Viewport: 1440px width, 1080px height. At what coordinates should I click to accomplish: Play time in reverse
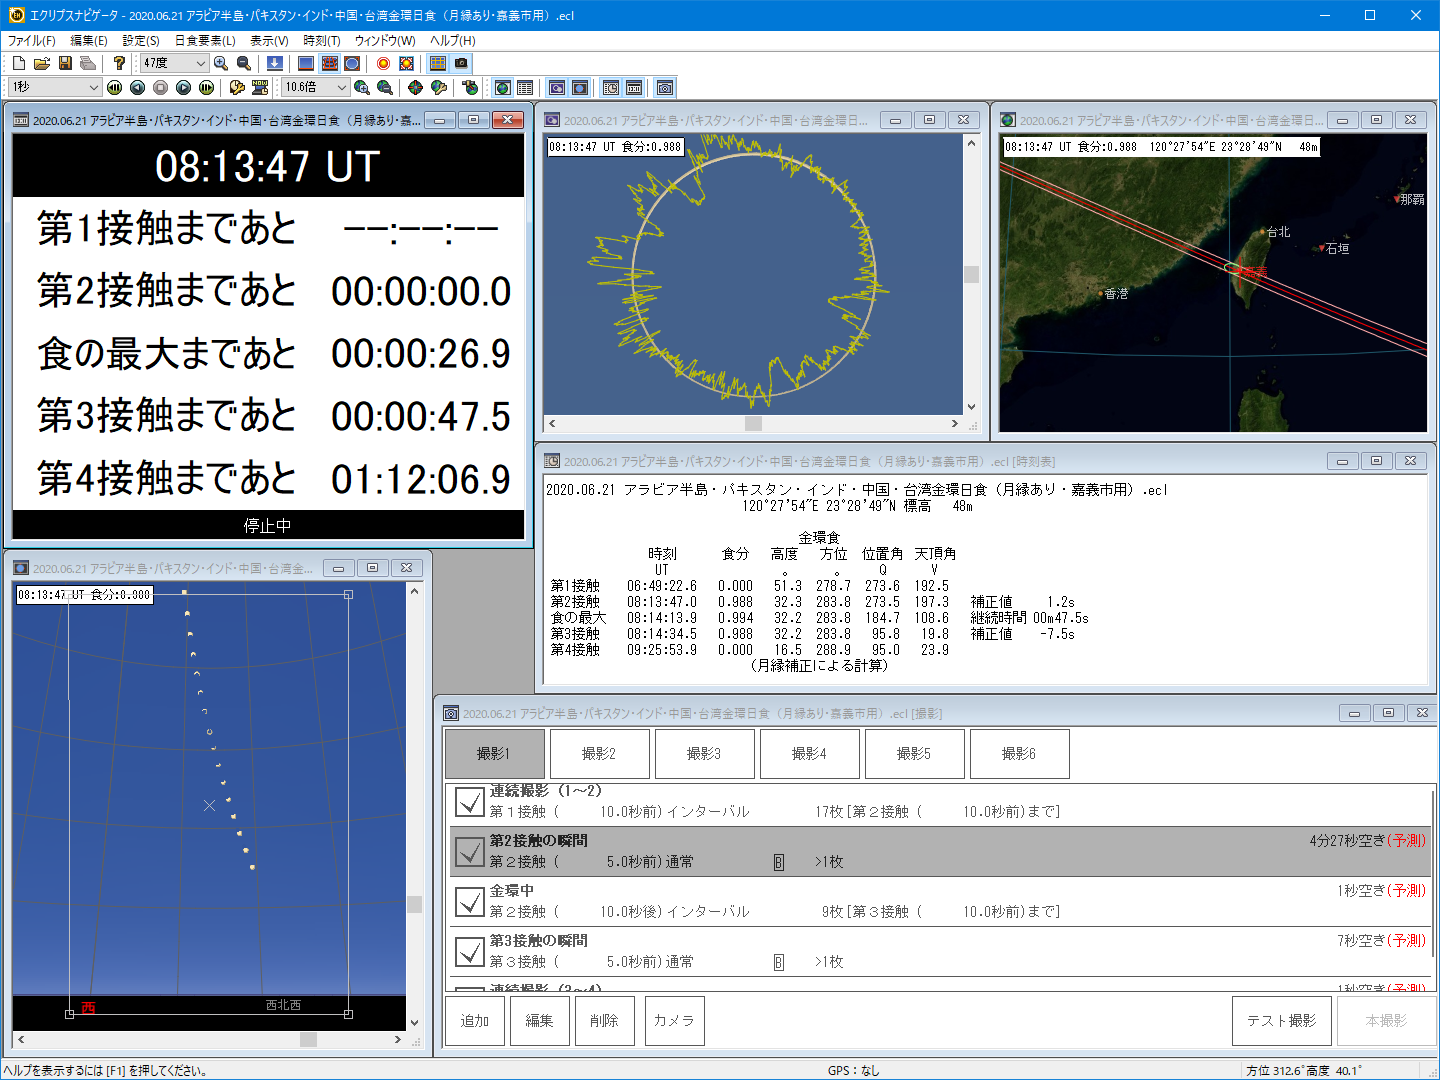pyautogui.click(x=137, y=88)
